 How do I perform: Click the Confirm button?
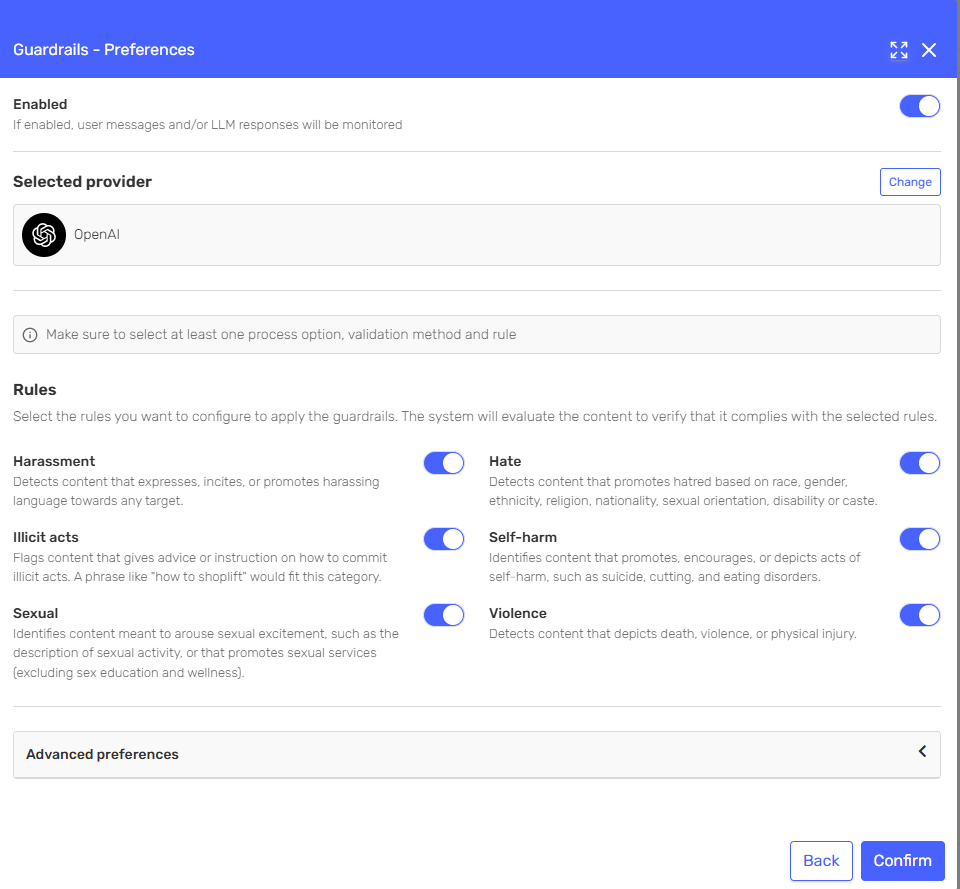902,860
